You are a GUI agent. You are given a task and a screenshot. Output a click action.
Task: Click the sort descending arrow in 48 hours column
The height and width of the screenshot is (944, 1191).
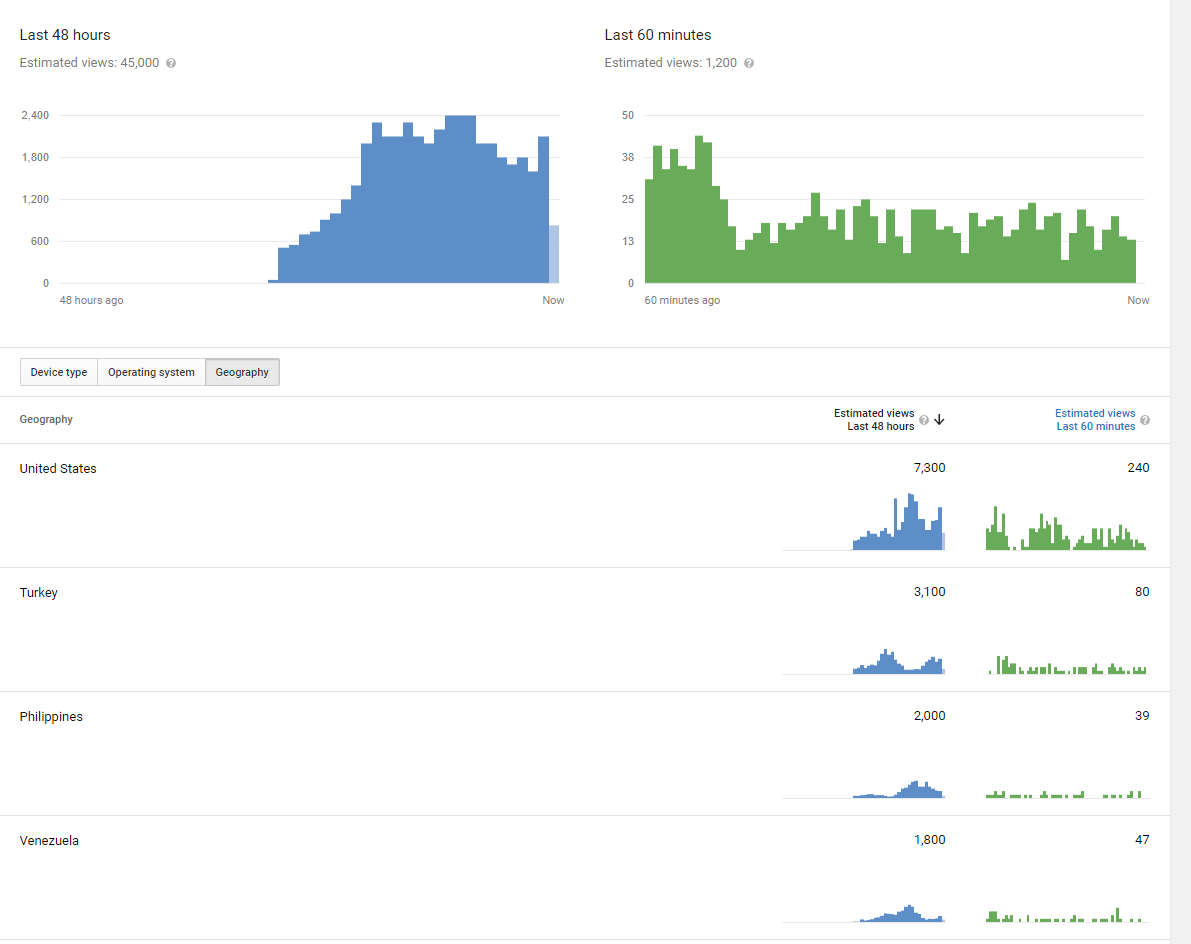point(940,420)
